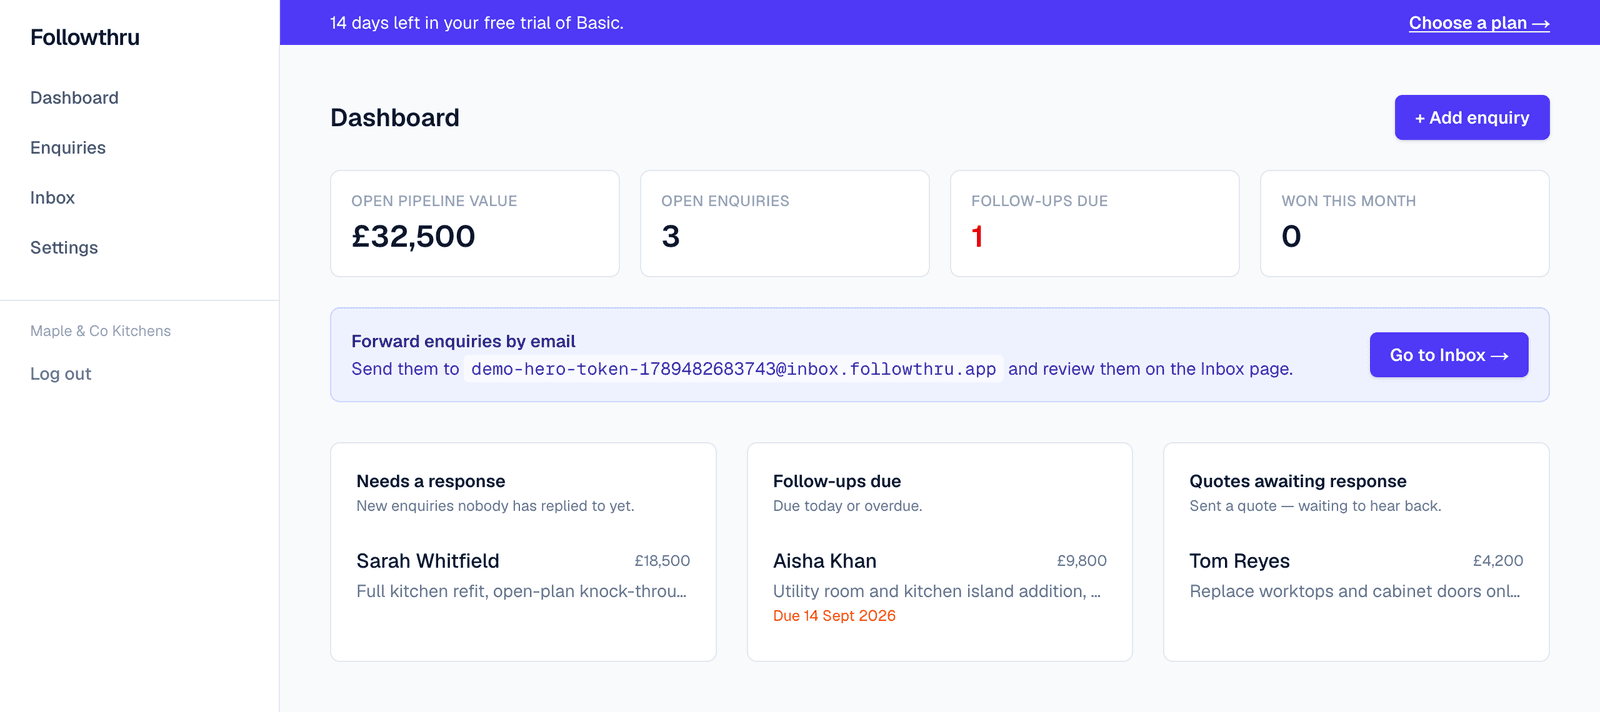The image size is (1600, 712).
Task: Click the Quotes awaiting response heading
Action: [1298, 481]
